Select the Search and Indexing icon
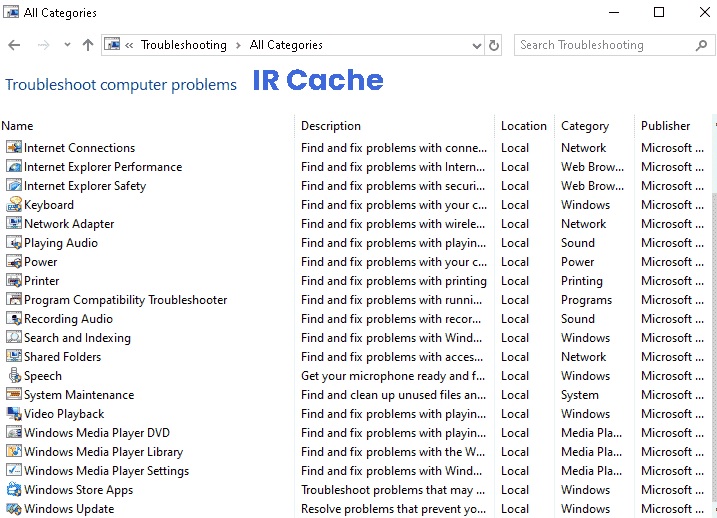Image resolution: width=717 pixels, height=518 pixels. [x=14, y=337]
